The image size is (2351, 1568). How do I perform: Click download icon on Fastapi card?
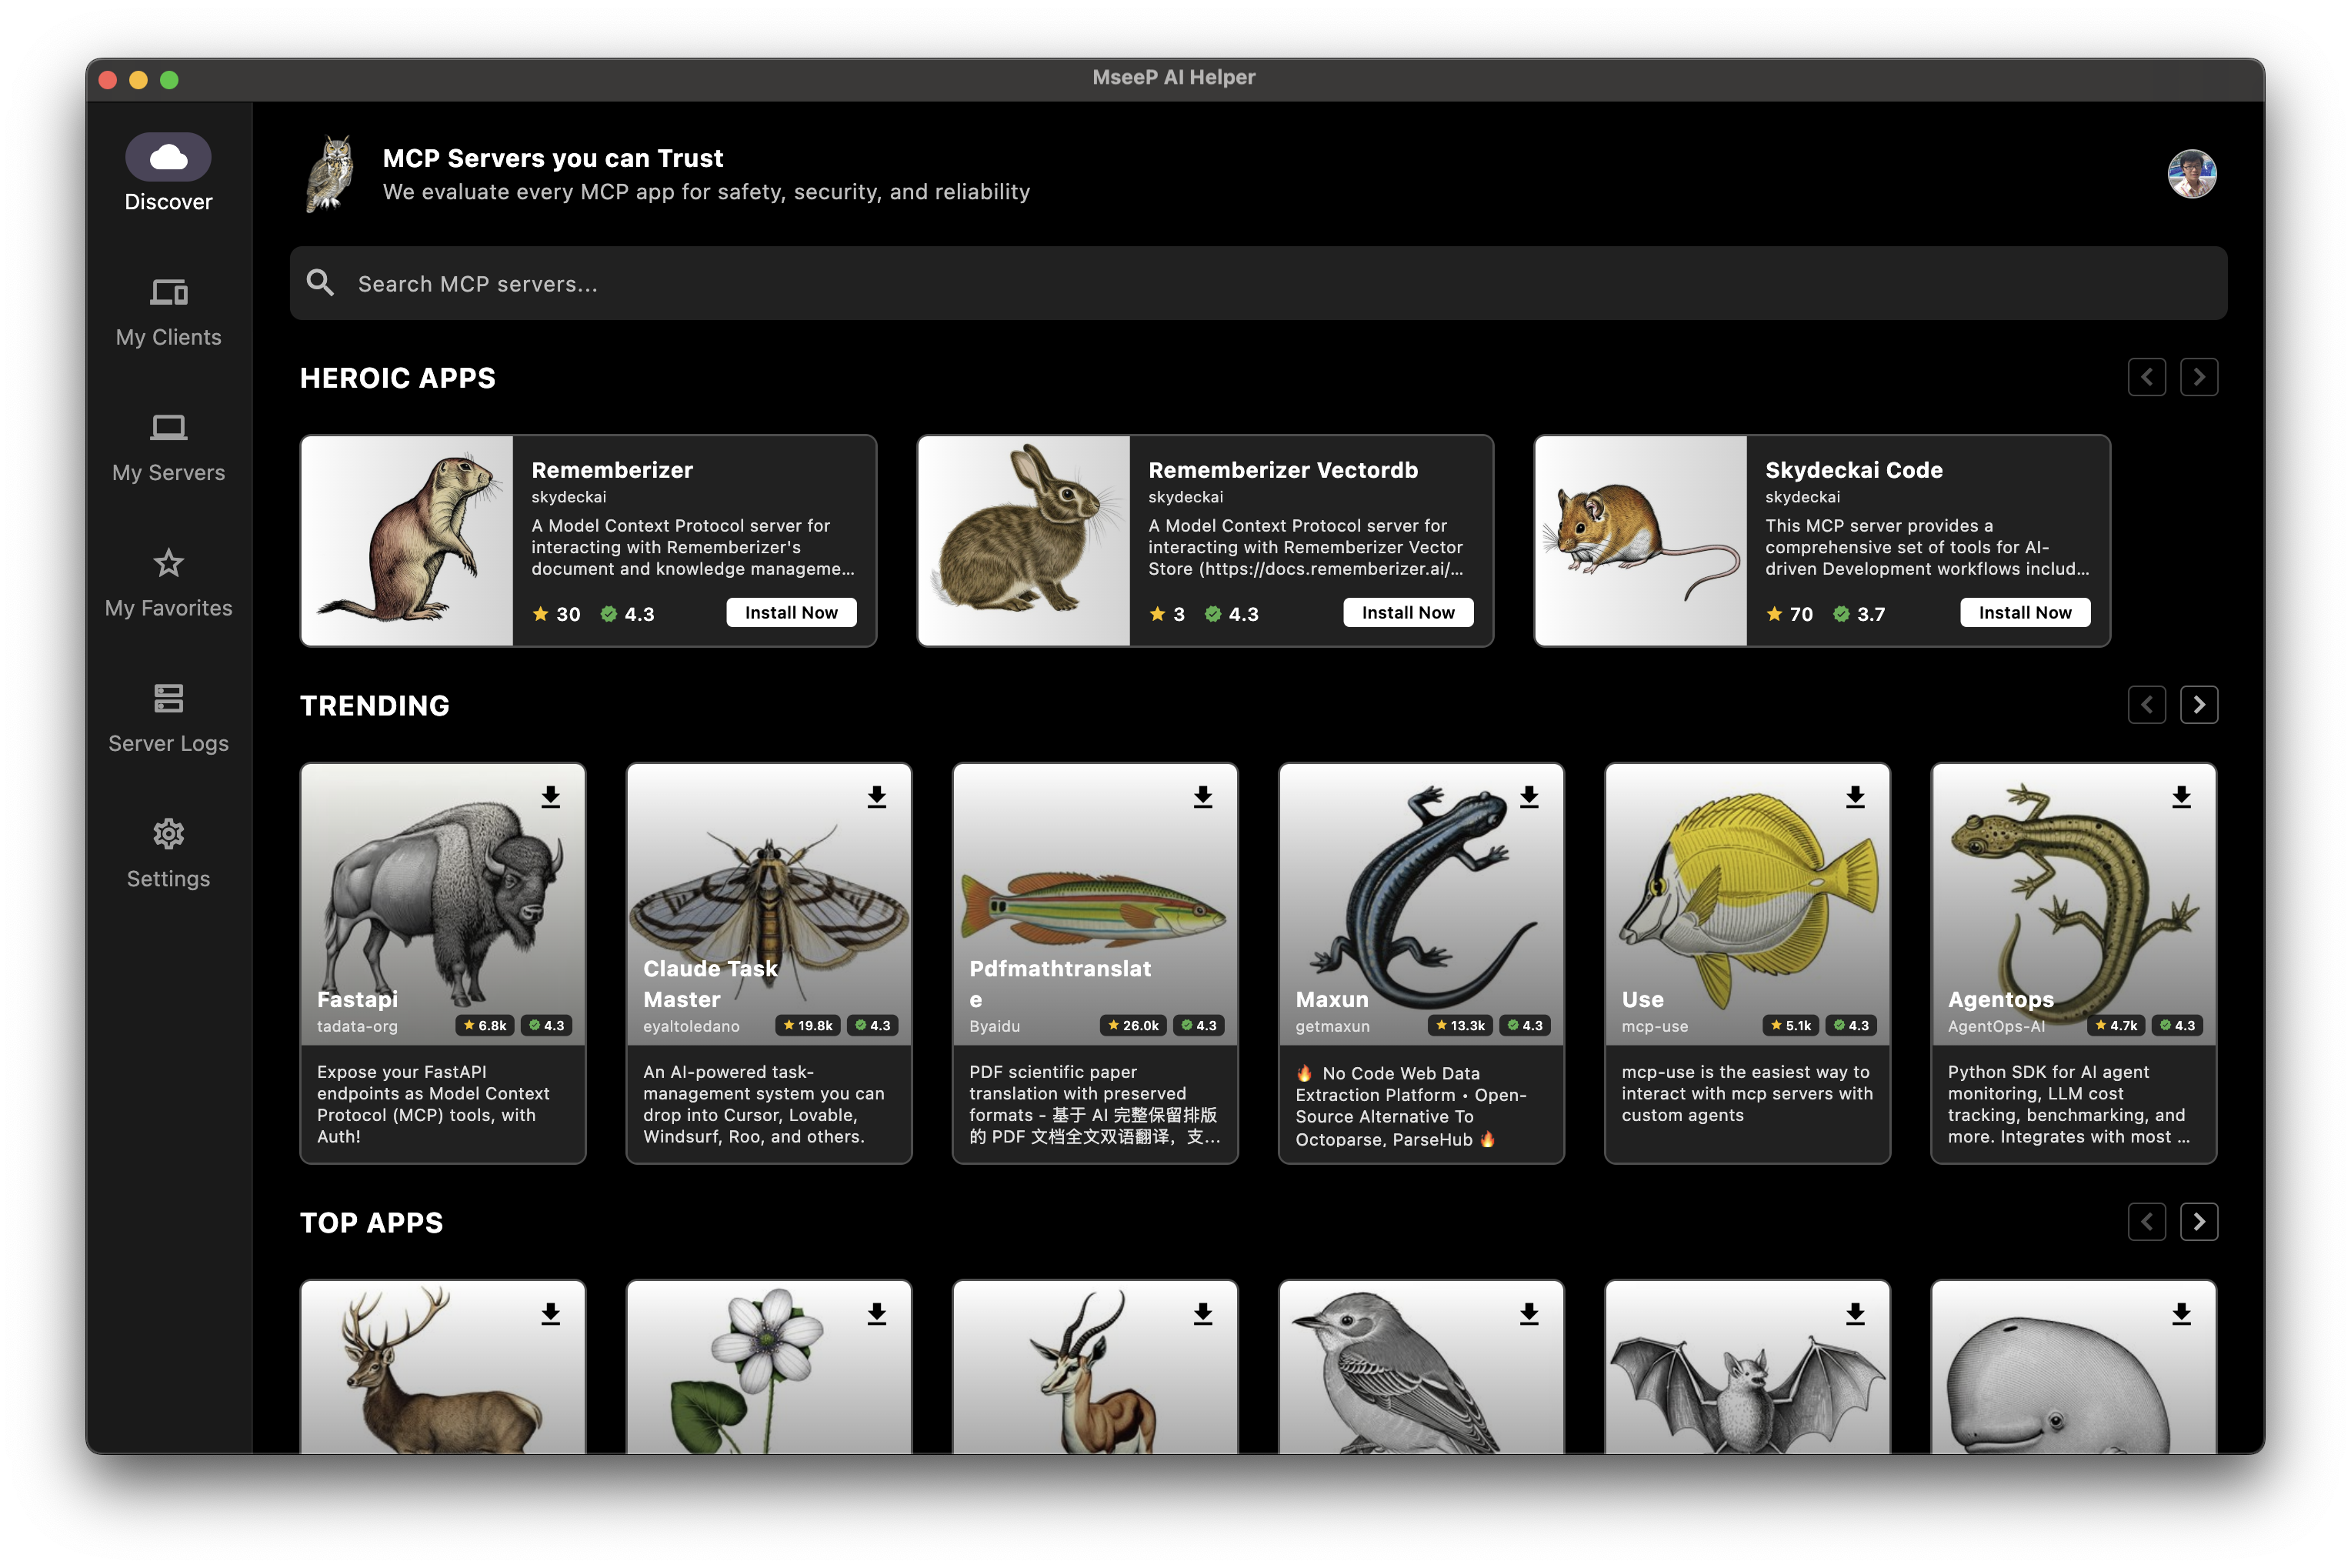[x=550, y=797]
